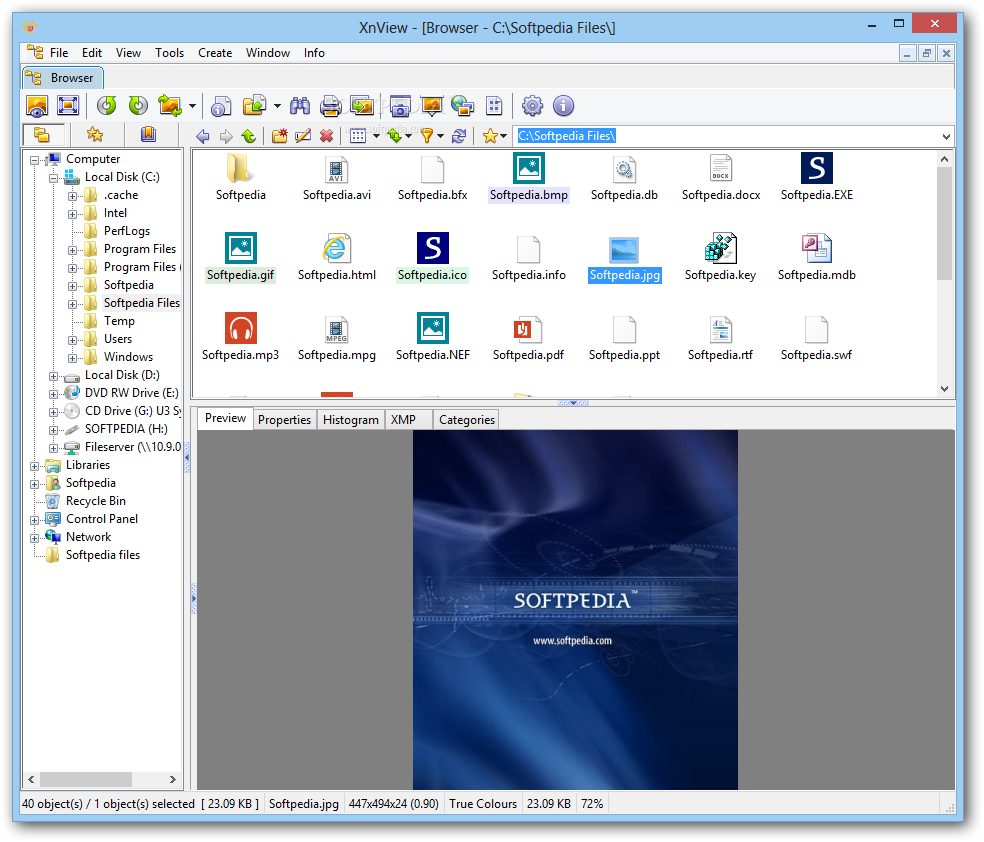Image resolution: width=984 pixels, height=842 pixels.
Task: Click the About info icon
Action: coord(563,105)
